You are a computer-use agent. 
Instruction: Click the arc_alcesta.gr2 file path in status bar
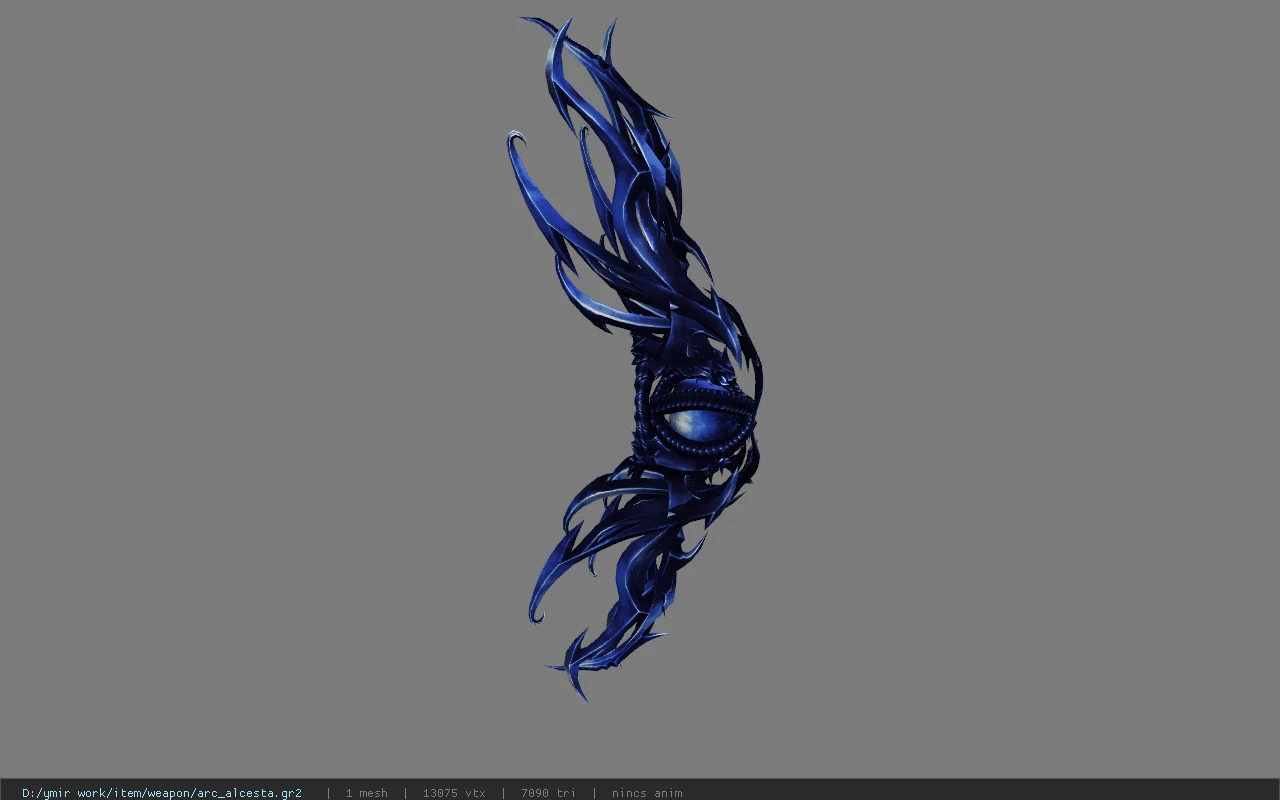162,793
